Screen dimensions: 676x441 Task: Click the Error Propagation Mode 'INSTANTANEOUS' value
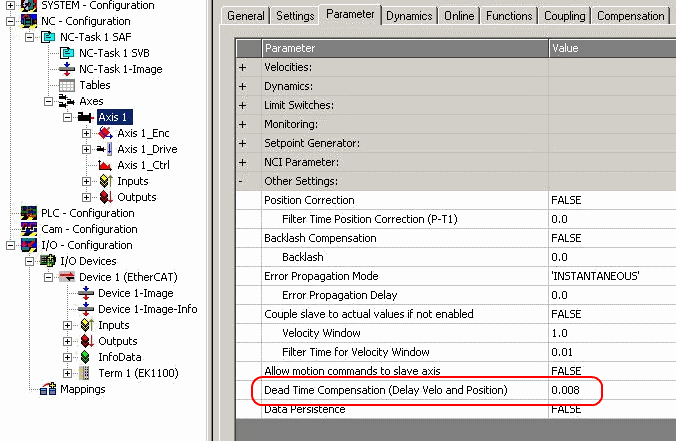click(x=595, y=276)
